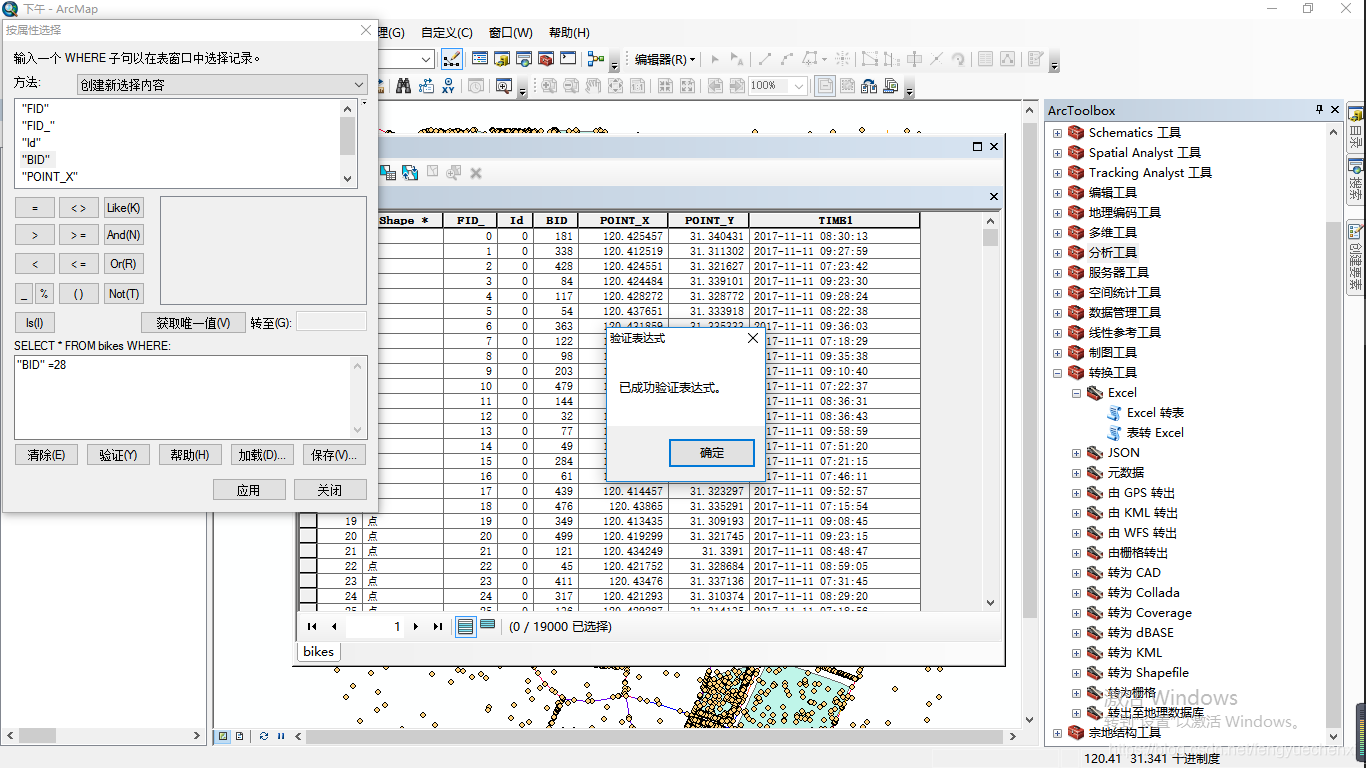Switch map to Layout View
The height and width of the screenshot is (768, 1366).
(240, 736)
